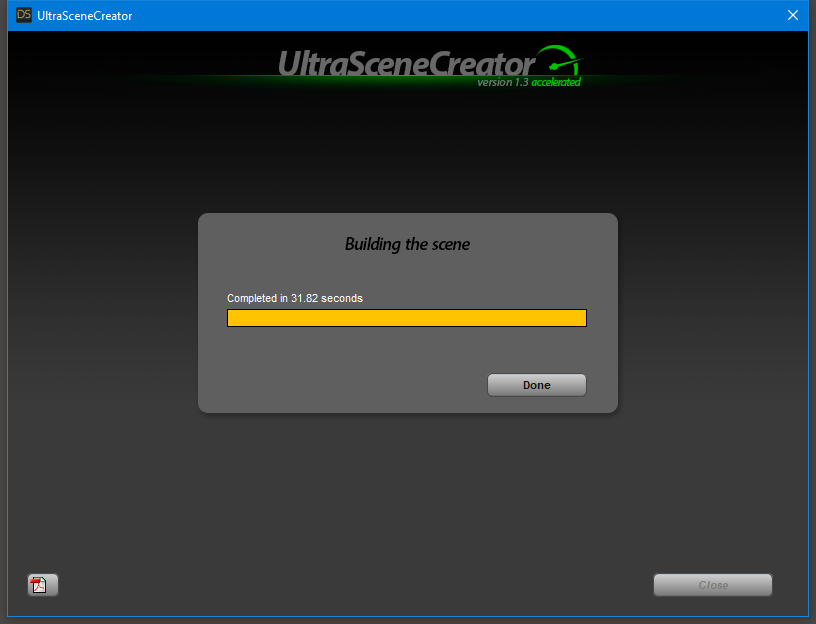Viewport: 816px width, 624px height.
Task: Click the yellow build progress bar
Action: 406,318
